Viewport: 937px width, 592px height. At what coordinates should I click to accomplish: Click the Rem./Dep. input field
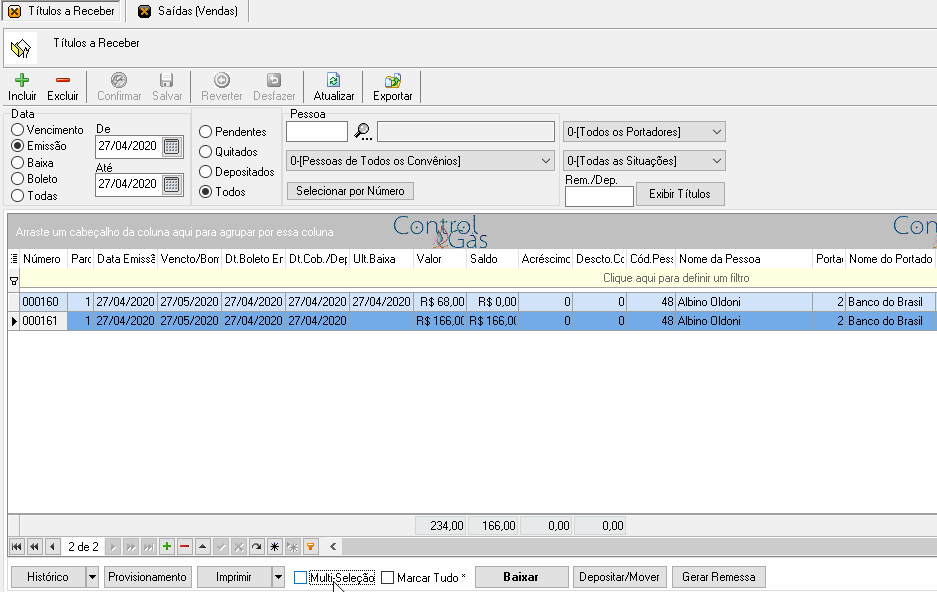599,197
